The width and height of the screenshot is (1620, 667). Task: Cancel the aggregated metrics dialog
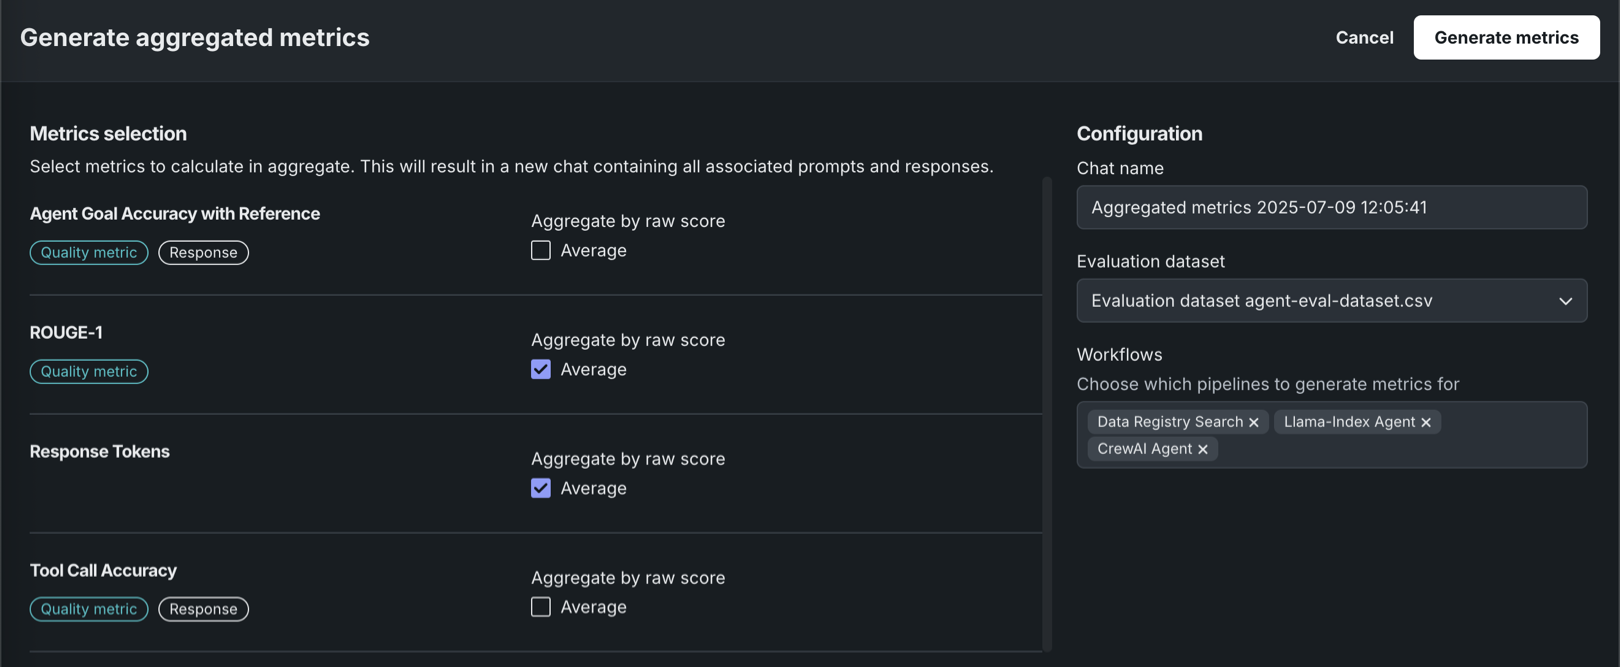(x=1364, y=38)
